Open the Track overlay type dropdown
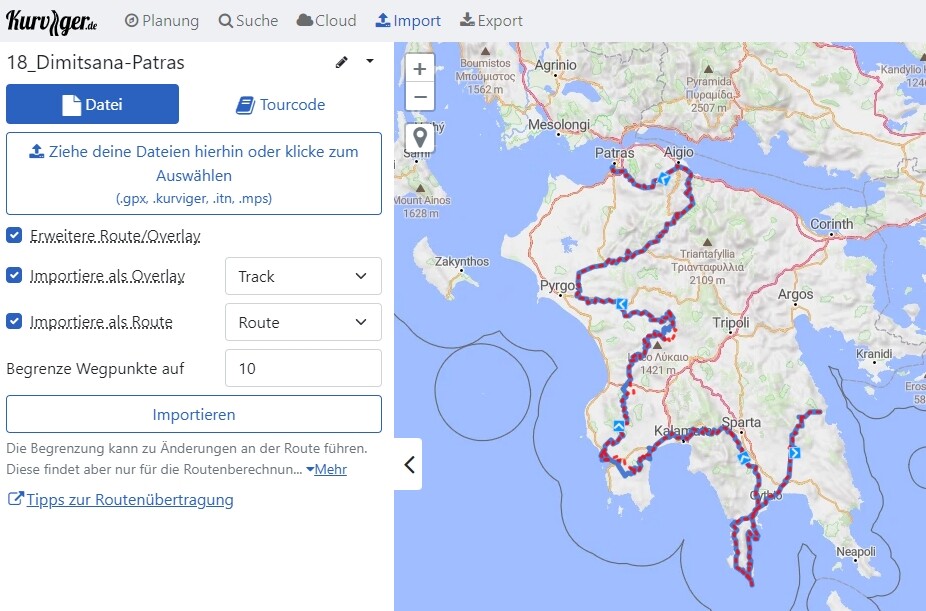 pyautogui.click(x=303, y=276)
